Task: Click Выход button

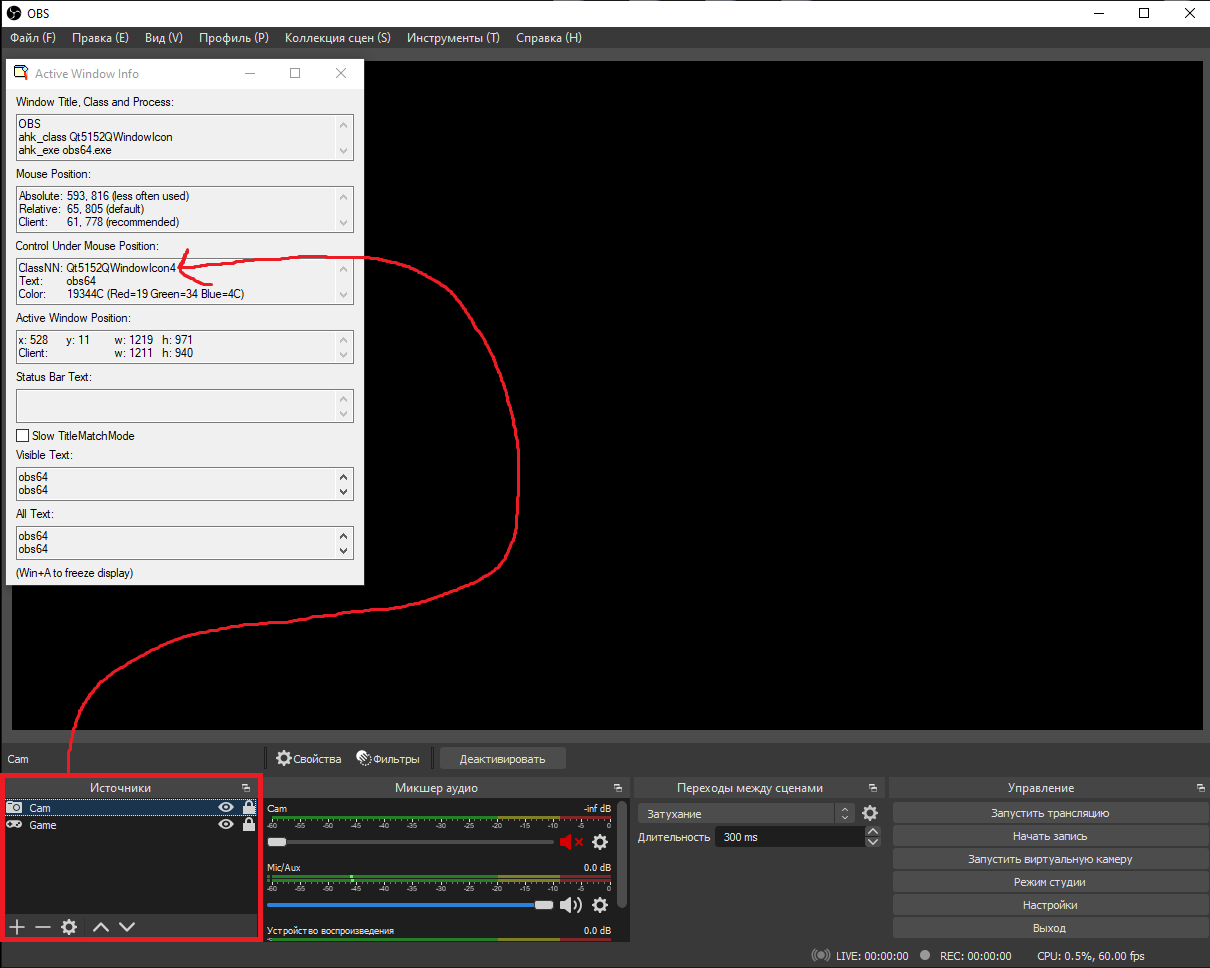Action: (x=1050, y=928)
